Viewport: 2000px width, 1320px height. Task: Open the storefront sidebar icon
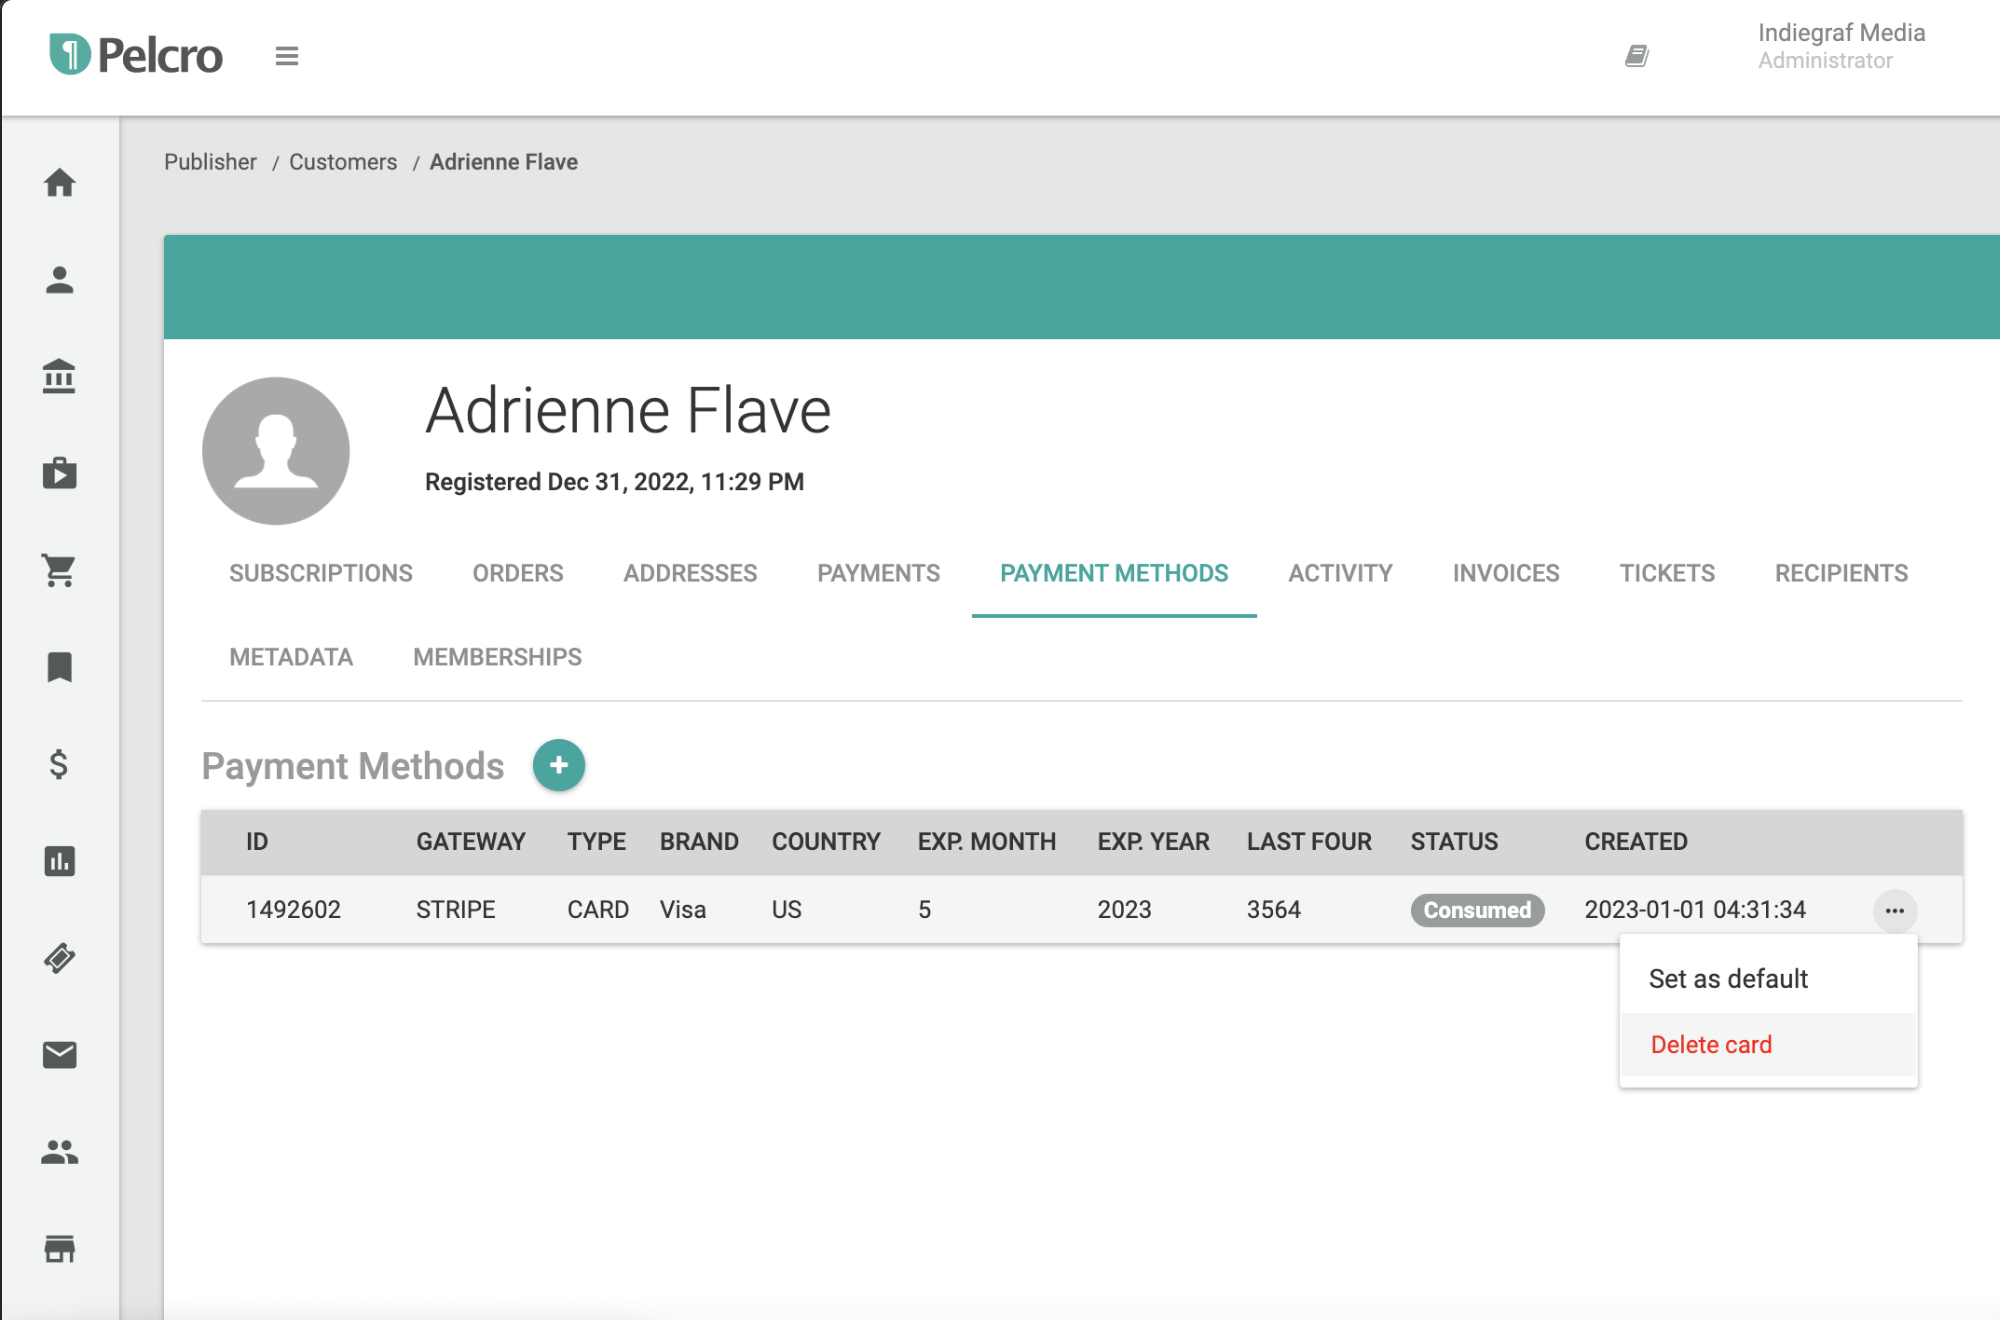[x=60, y=1249]
